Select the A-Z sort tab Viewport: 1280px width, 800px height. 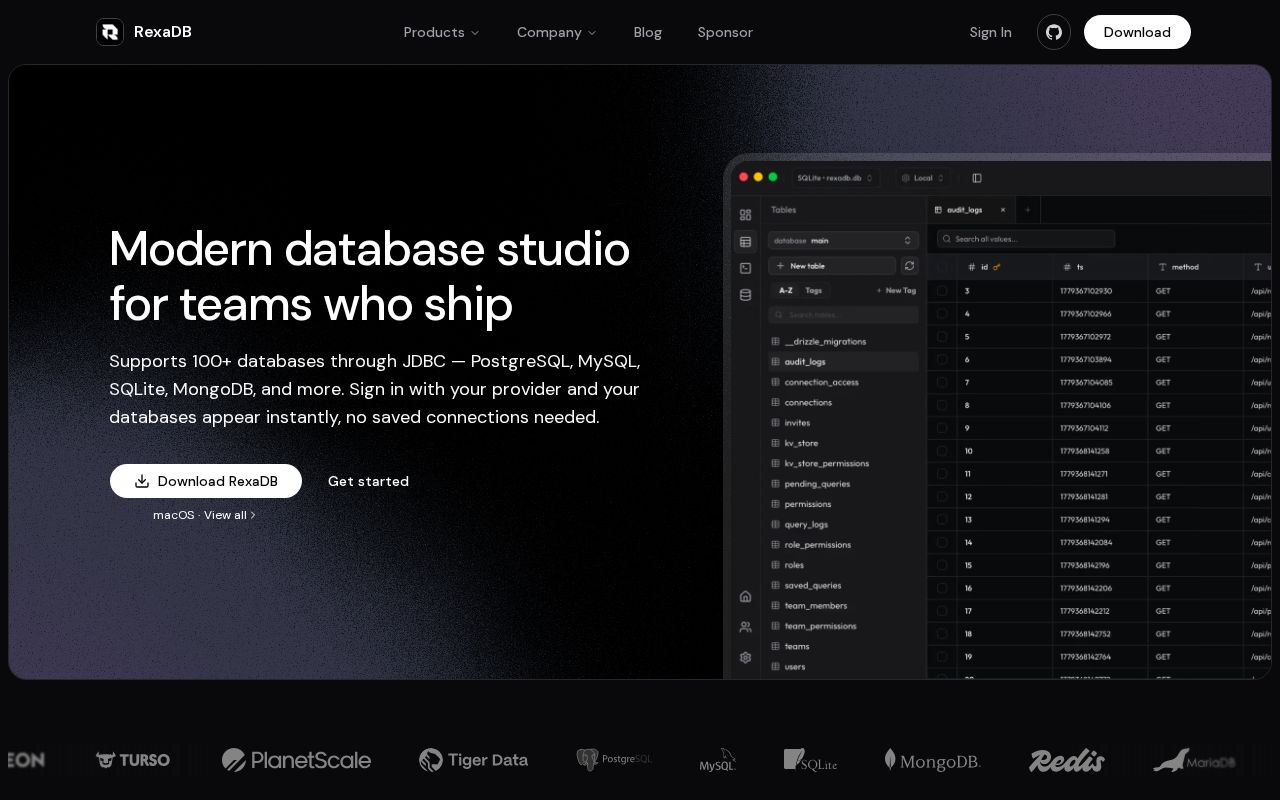pos(786,291)
